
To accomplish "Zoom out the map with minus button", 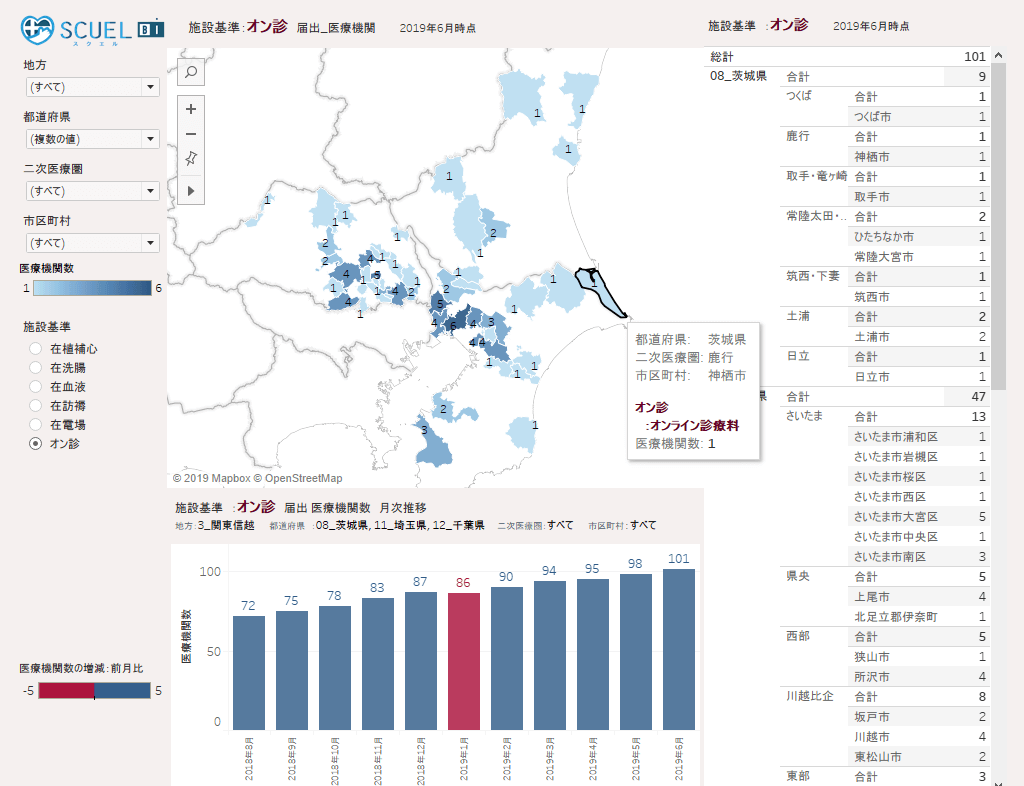I will click(191, 135).
